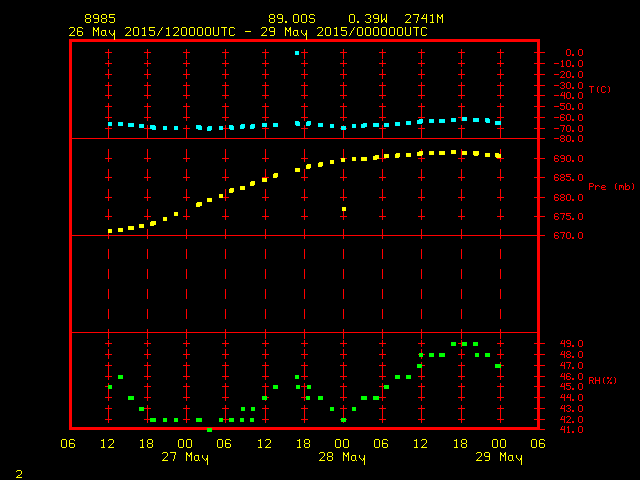Click the -80.0 temperature tick label

(x=569, y=139)
